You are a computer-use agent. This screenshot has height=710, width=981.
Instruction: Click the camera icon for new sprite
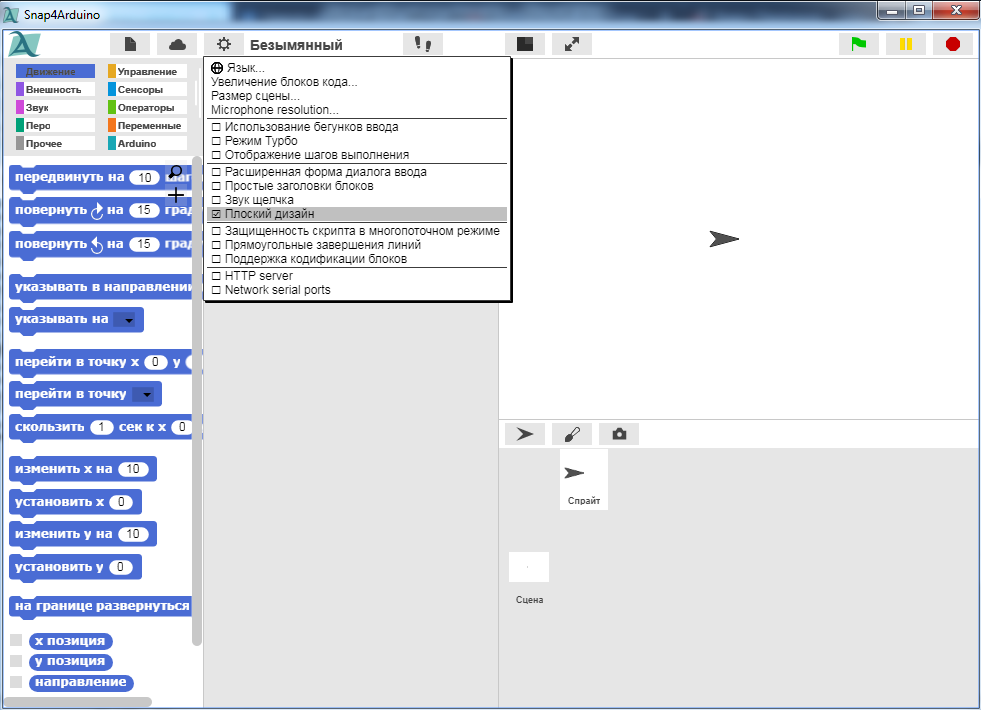(x=619, y=434)
